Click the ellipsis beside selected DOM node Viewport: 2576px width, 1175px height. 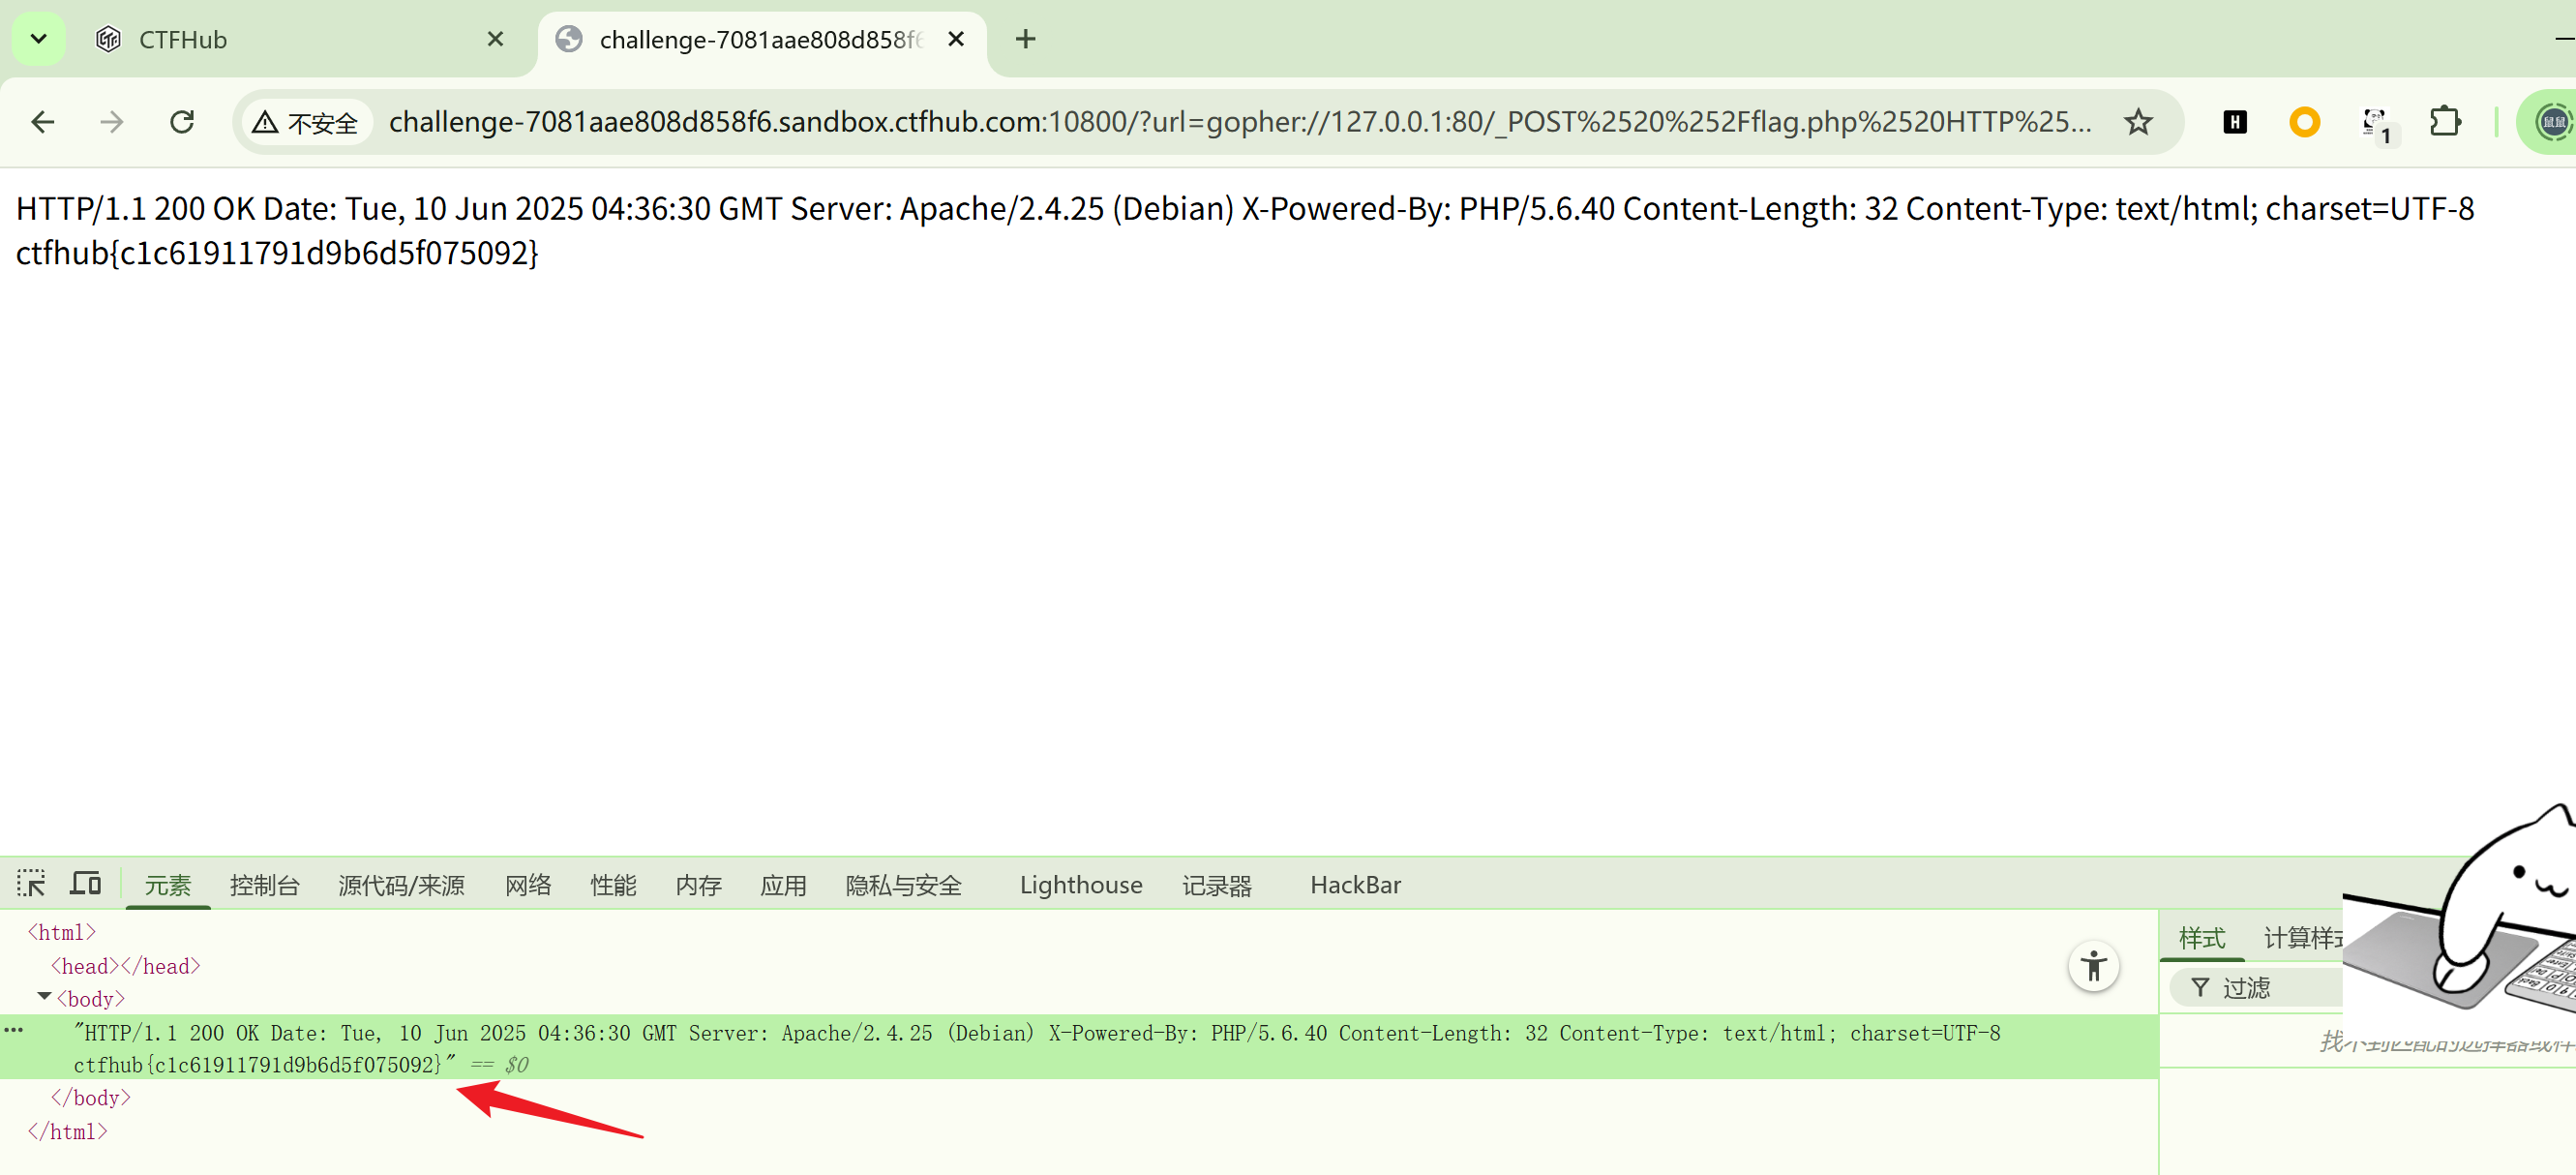14,1031
